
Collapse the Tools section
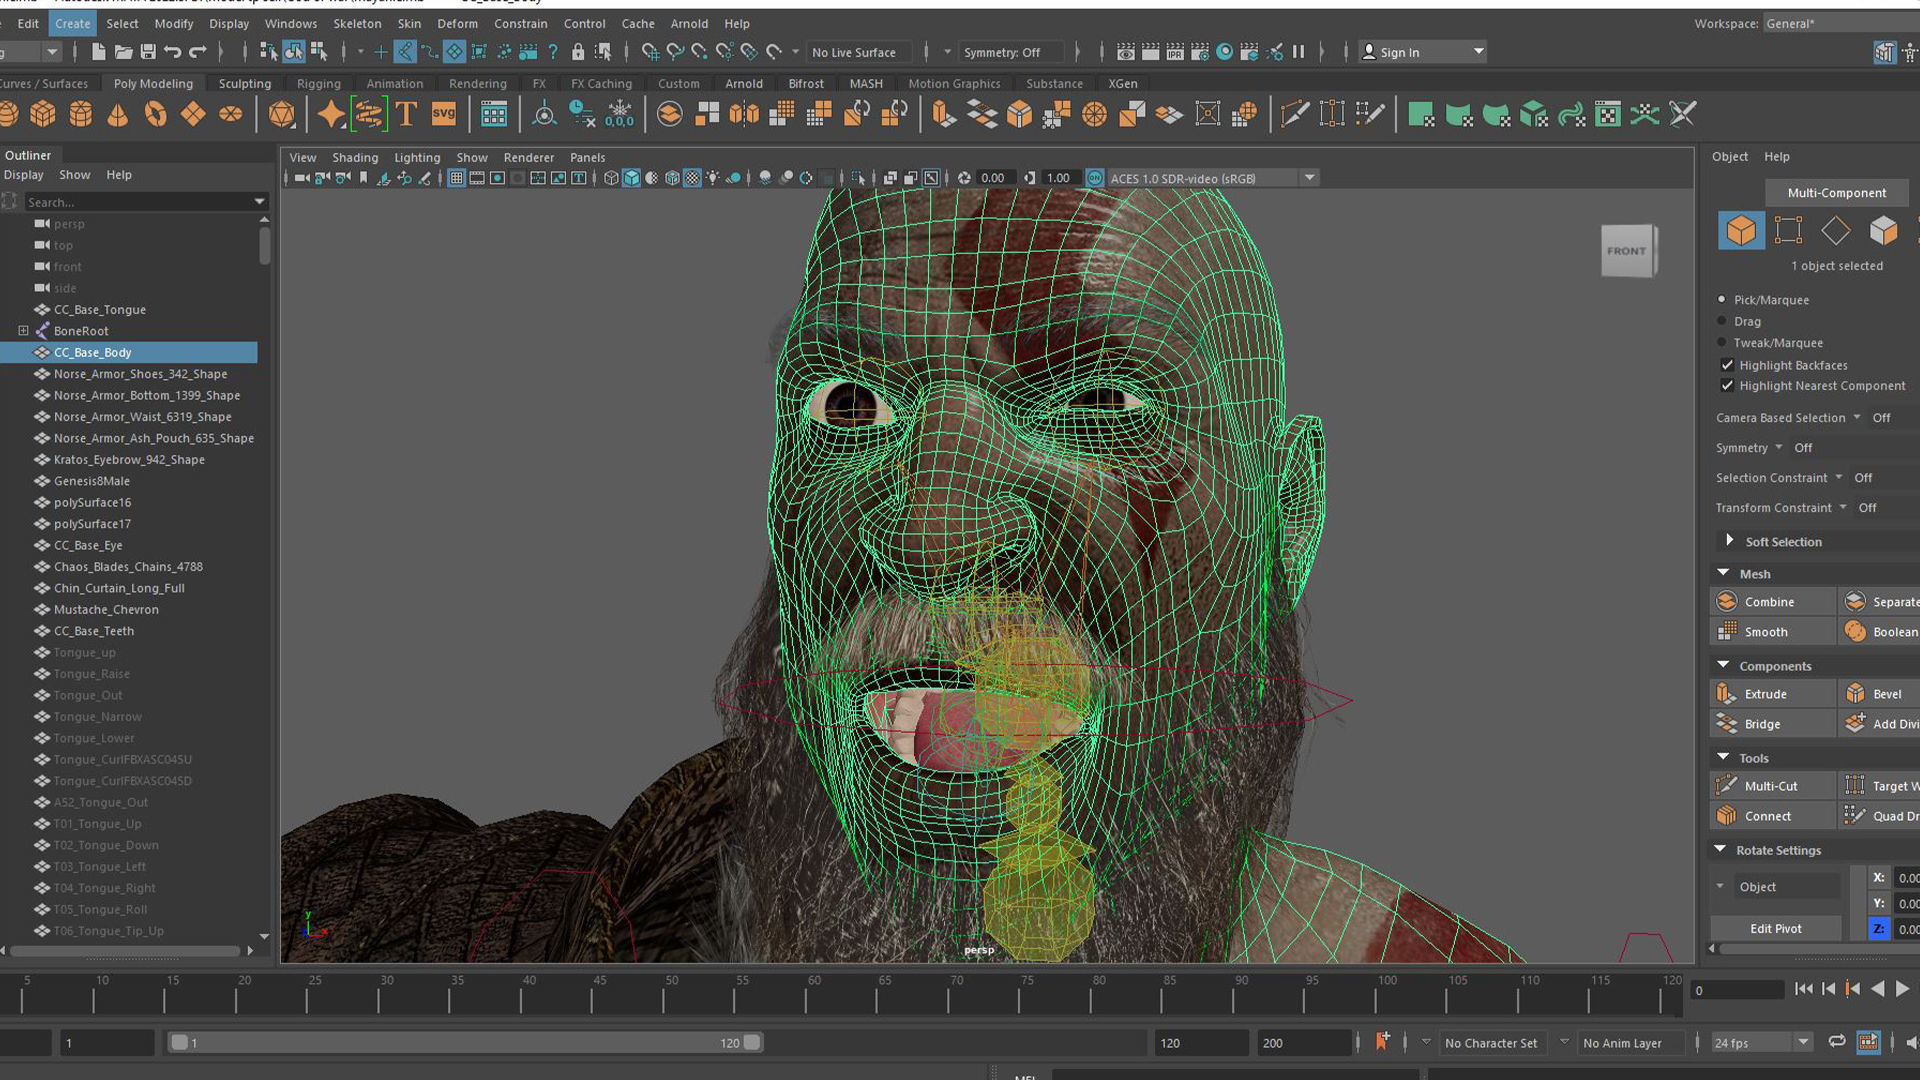[x=1723, y=757]
